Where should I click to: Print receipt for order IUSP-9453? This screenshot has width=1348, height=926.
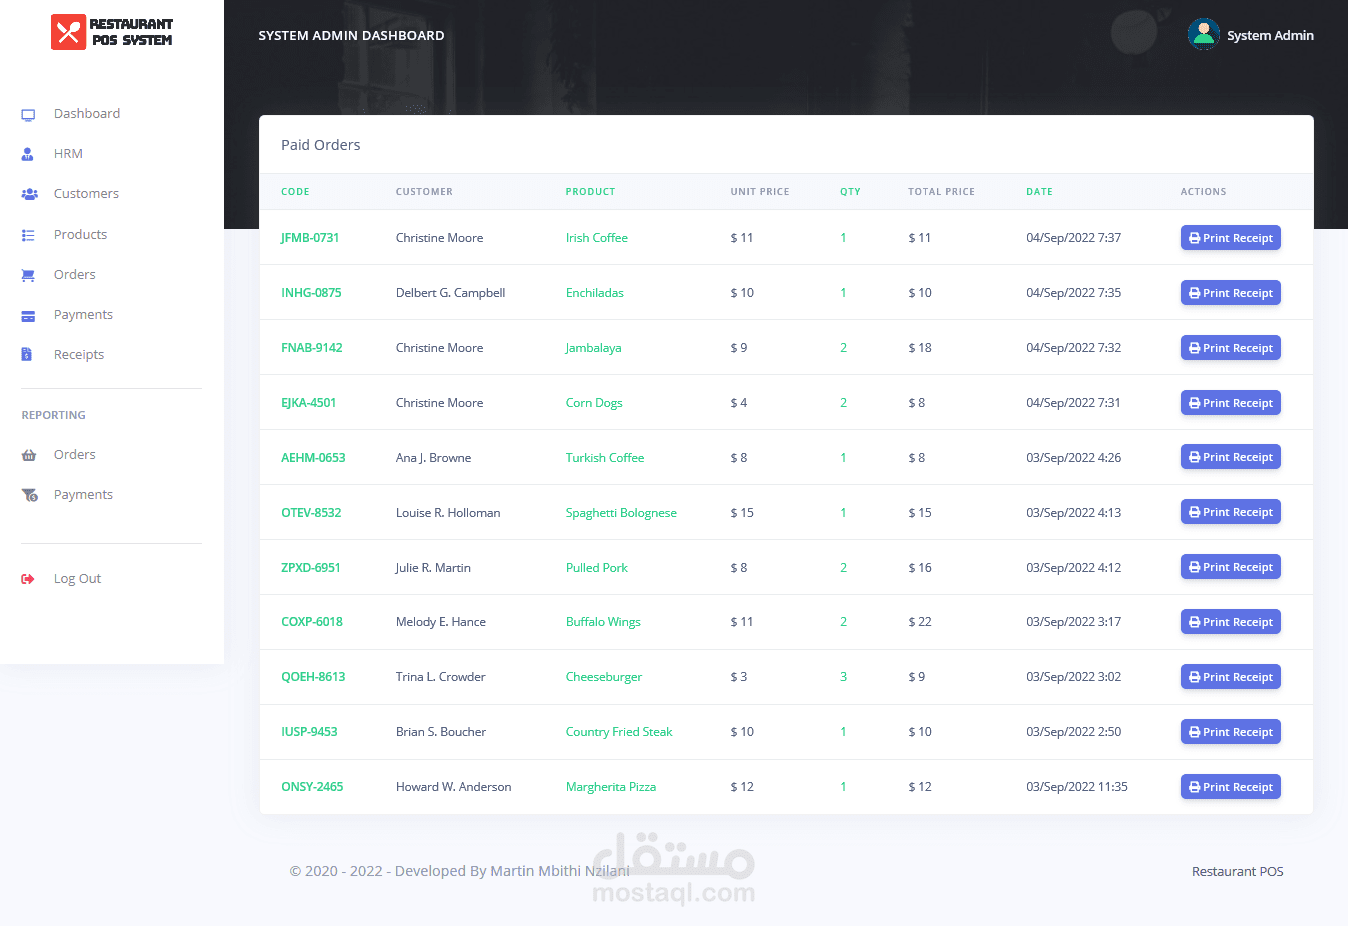click(1231, 732)
